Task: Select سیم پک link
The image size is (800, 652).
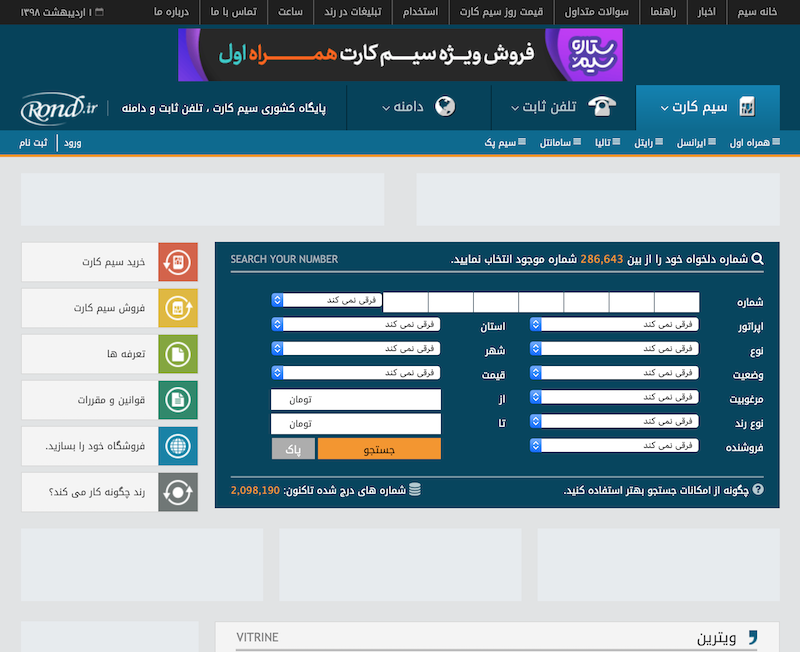Action: point(505,142)
